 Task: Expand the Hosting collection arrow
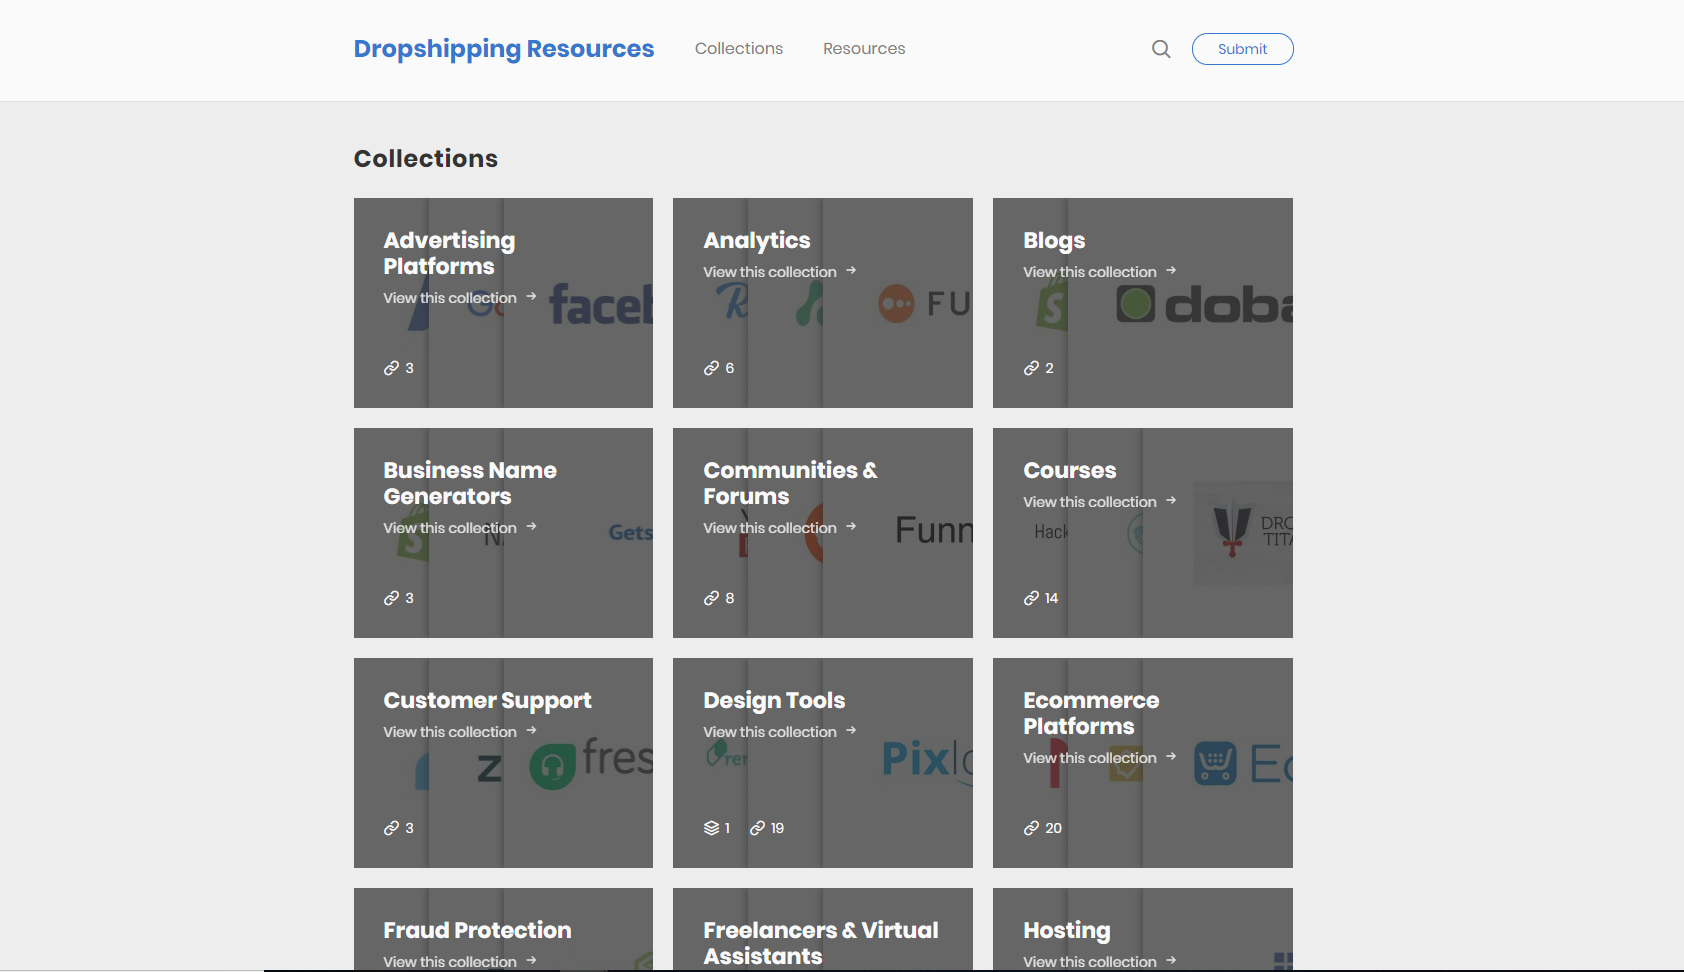pyautogui.click(x=1172, y=961)
